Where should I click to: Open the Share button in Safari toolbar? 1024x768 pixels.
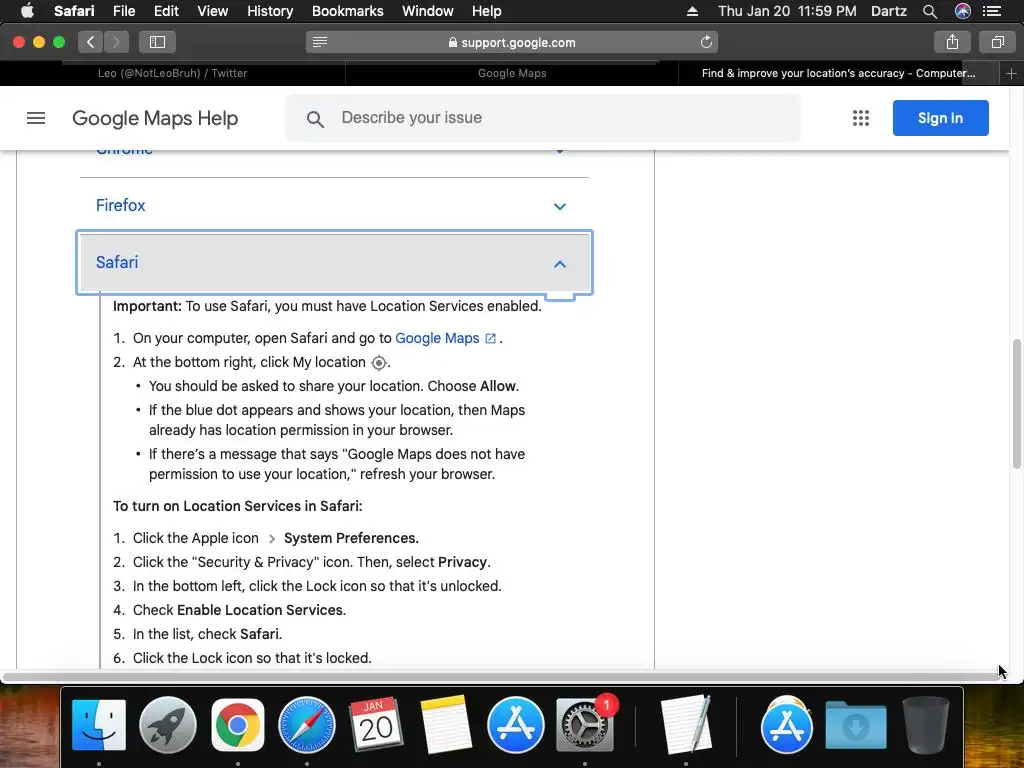pyautogui.click(x=952, y=42)
